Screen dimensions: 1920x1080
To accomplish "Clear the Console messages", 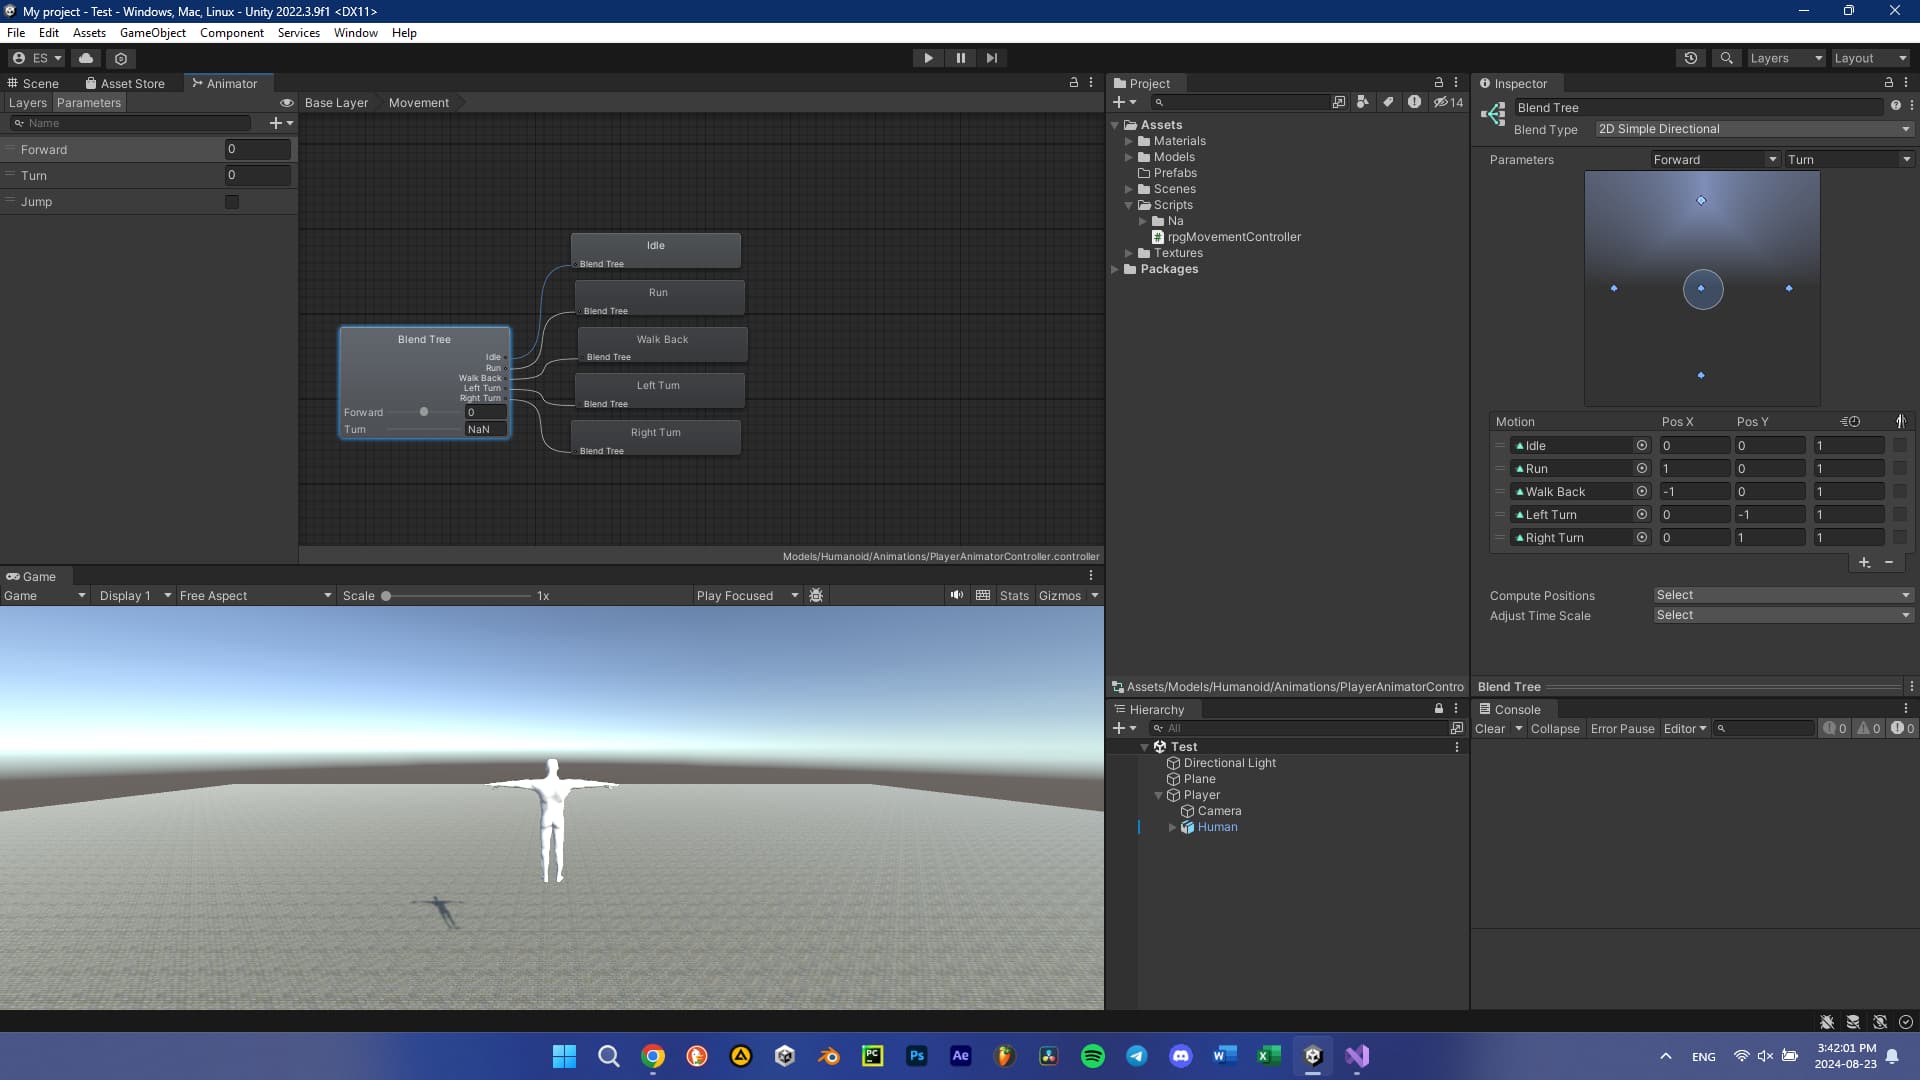I will coord(1491,728).
